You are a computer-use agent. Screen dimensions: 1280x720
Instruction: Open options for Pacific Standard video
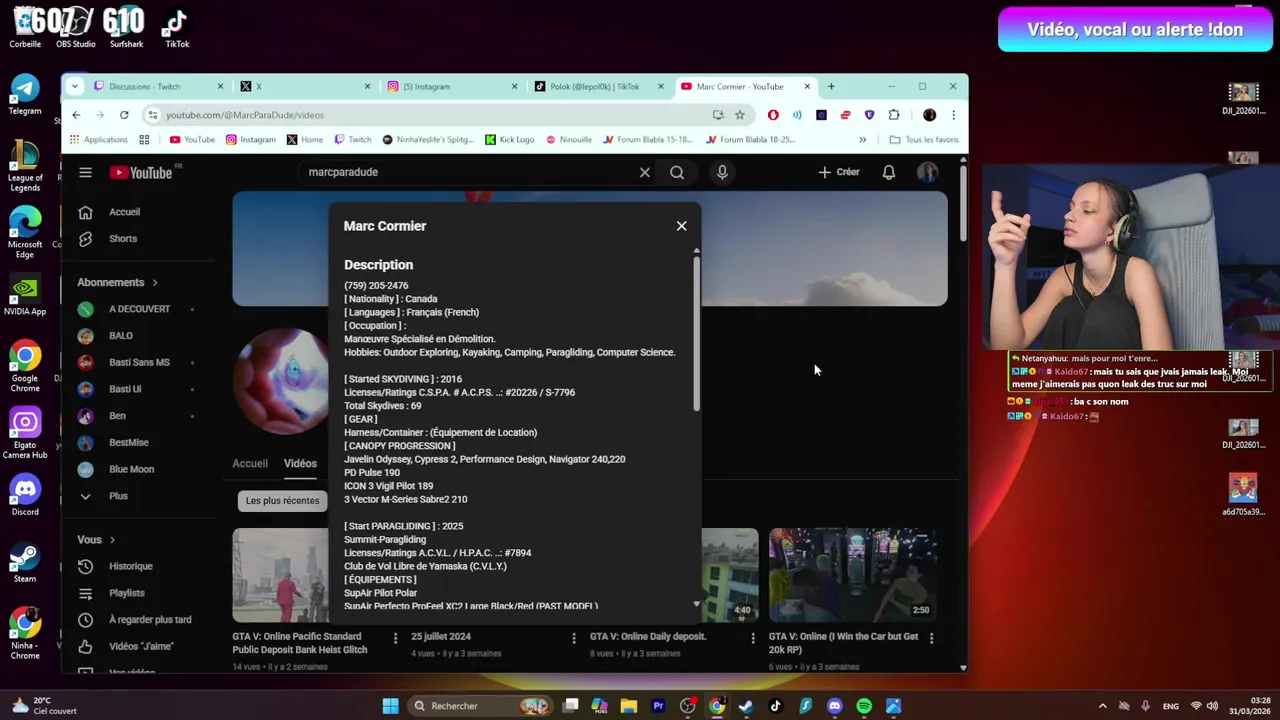pos(395,637)
